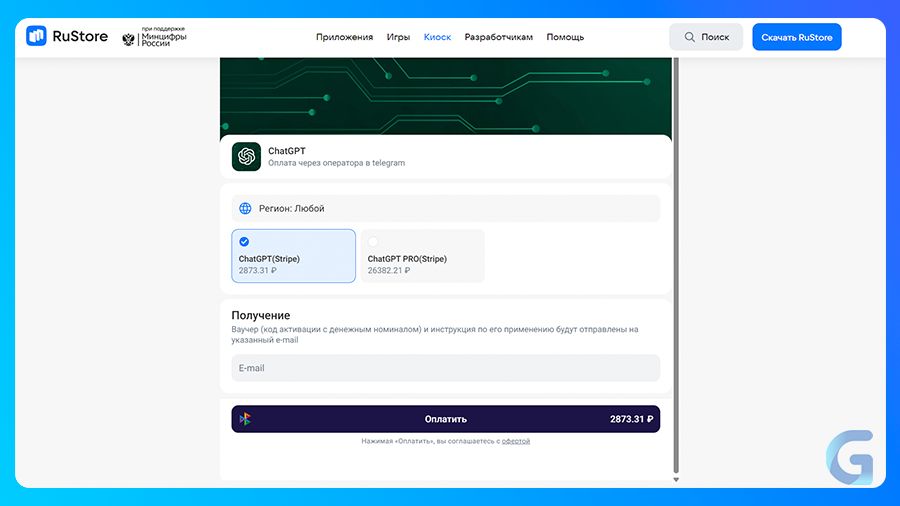Click the Оплатить payment button

(x=445, y=419)
